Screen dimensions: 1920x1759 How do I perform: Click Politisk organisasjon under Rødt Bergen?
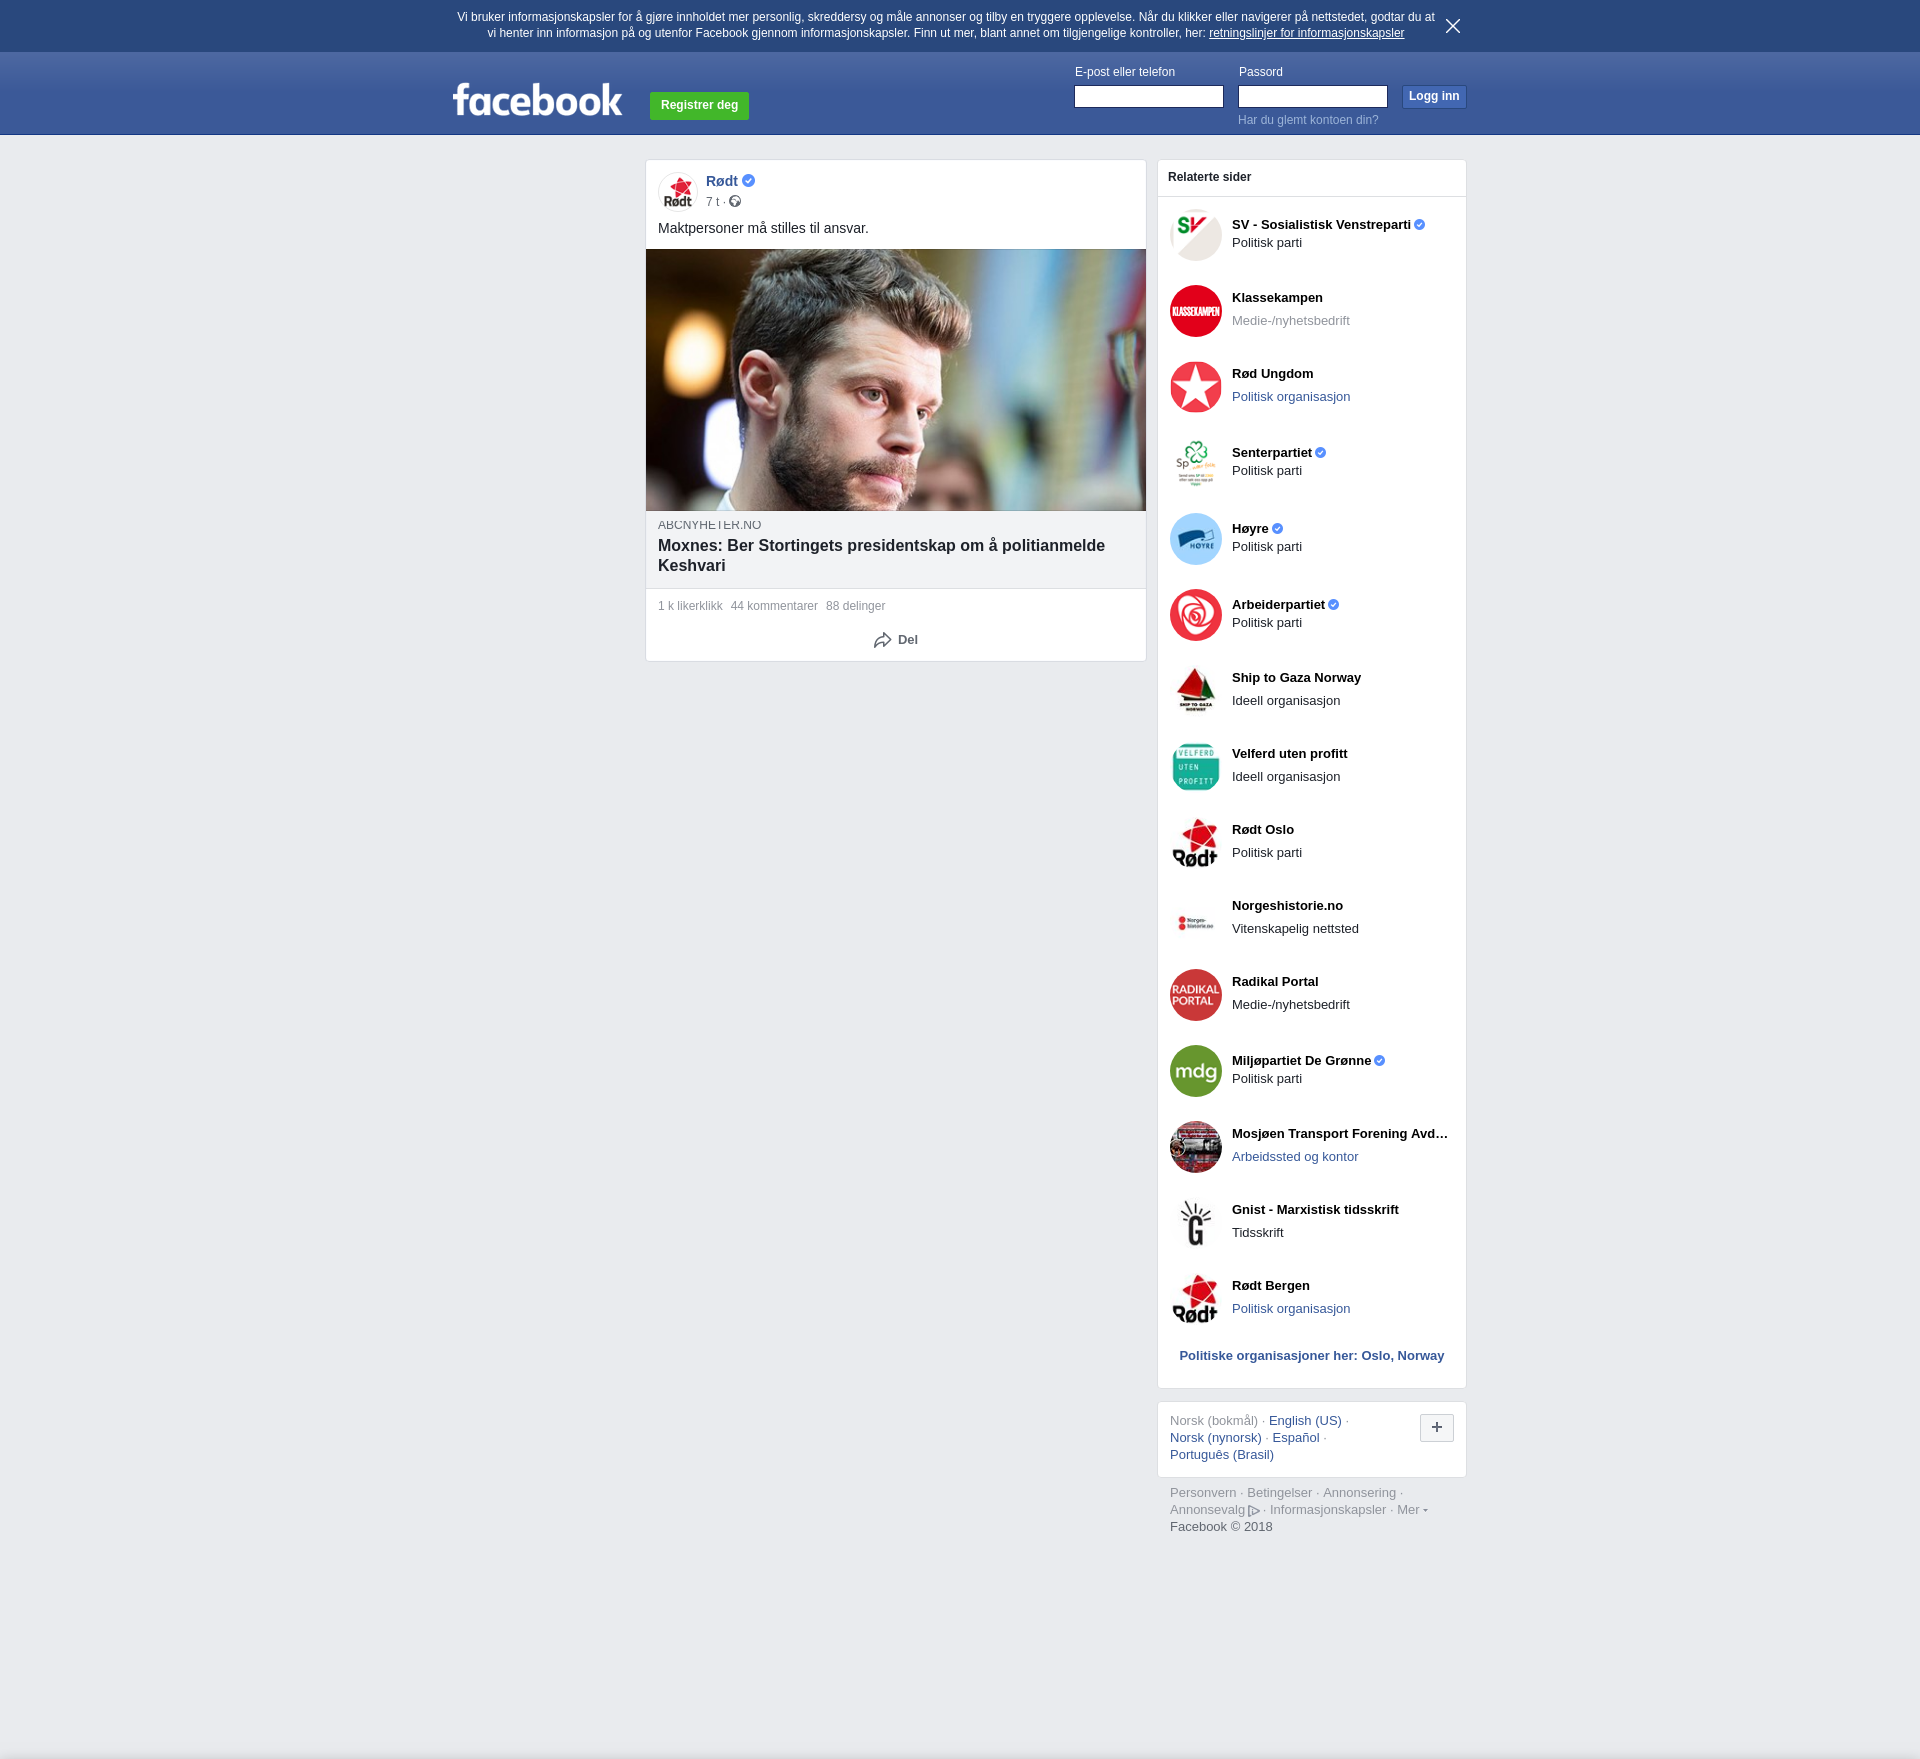[x=1291, y=1309]
